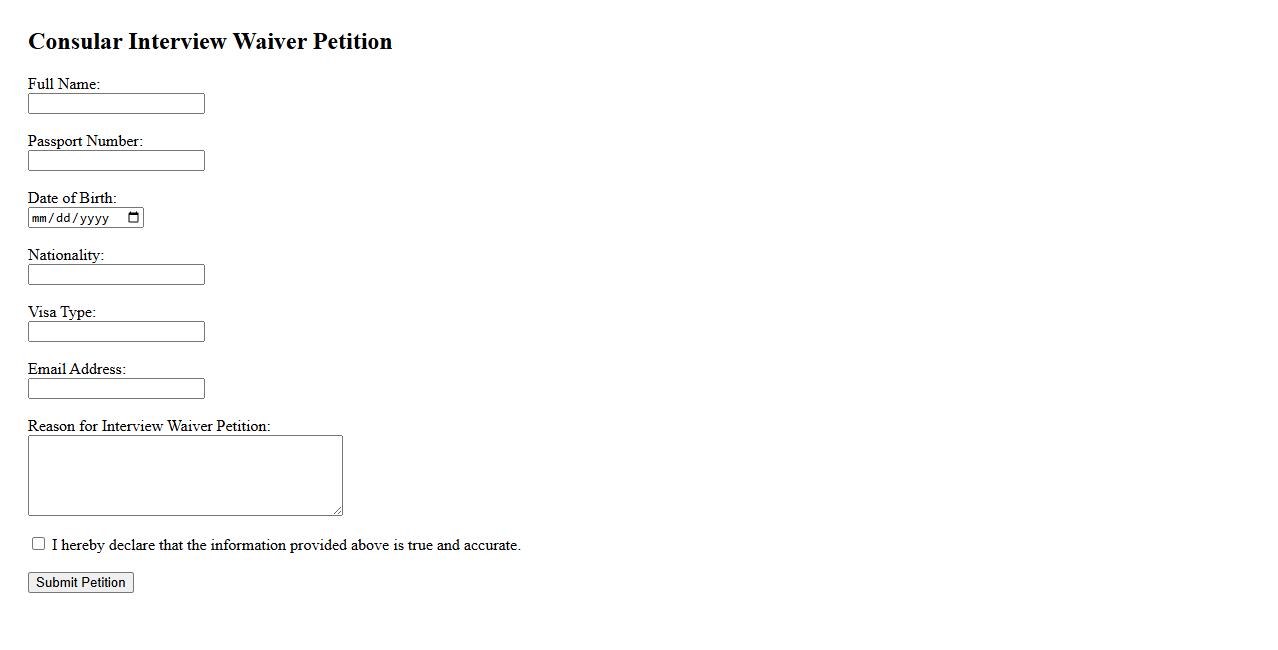The height and width of the screenshot is (650, 1278).
Task: Select the day segment of Date of Birth
Action: pyautogui.click(x=63, y=218)
